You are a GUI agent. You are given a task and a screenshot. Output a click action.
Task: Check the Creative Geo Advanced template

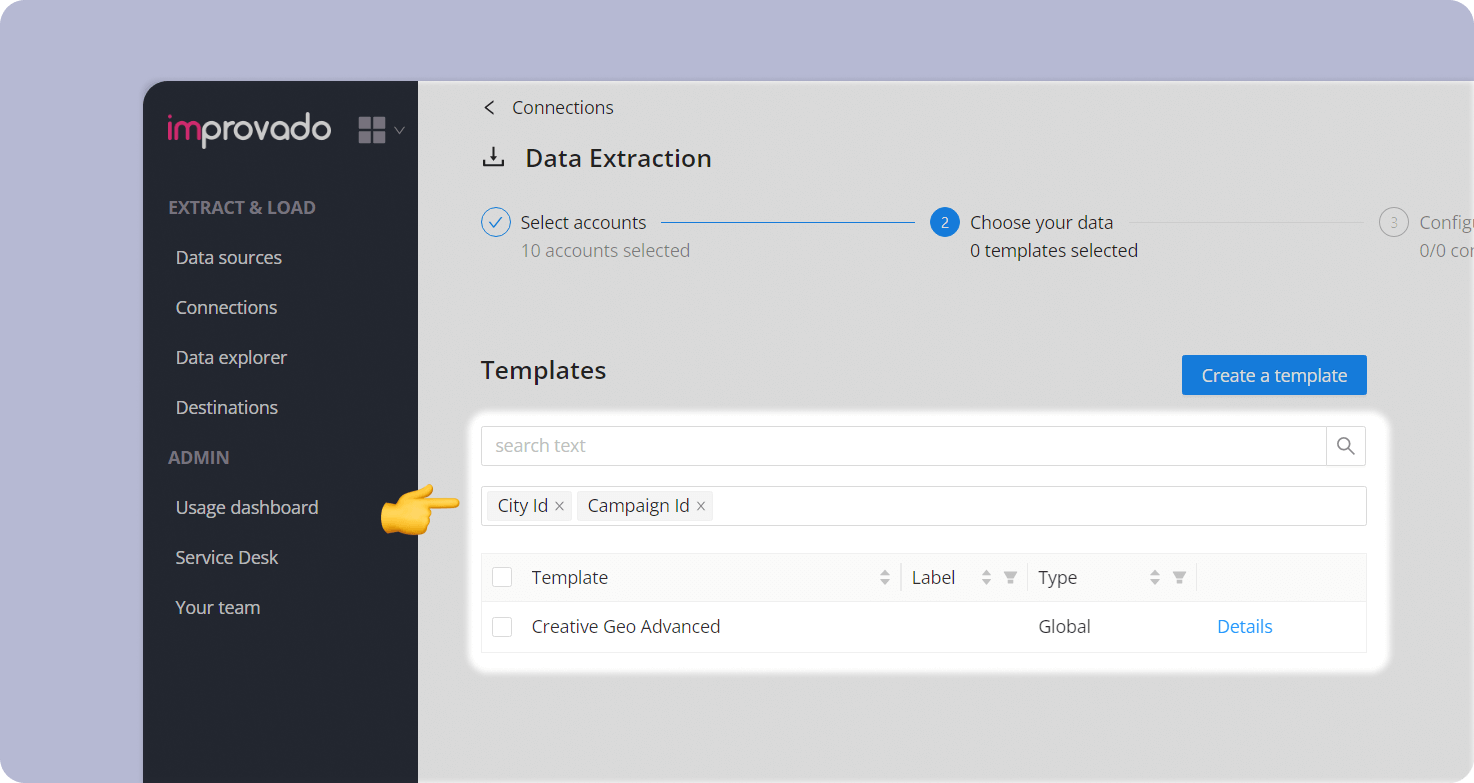(x=502, y=627)
